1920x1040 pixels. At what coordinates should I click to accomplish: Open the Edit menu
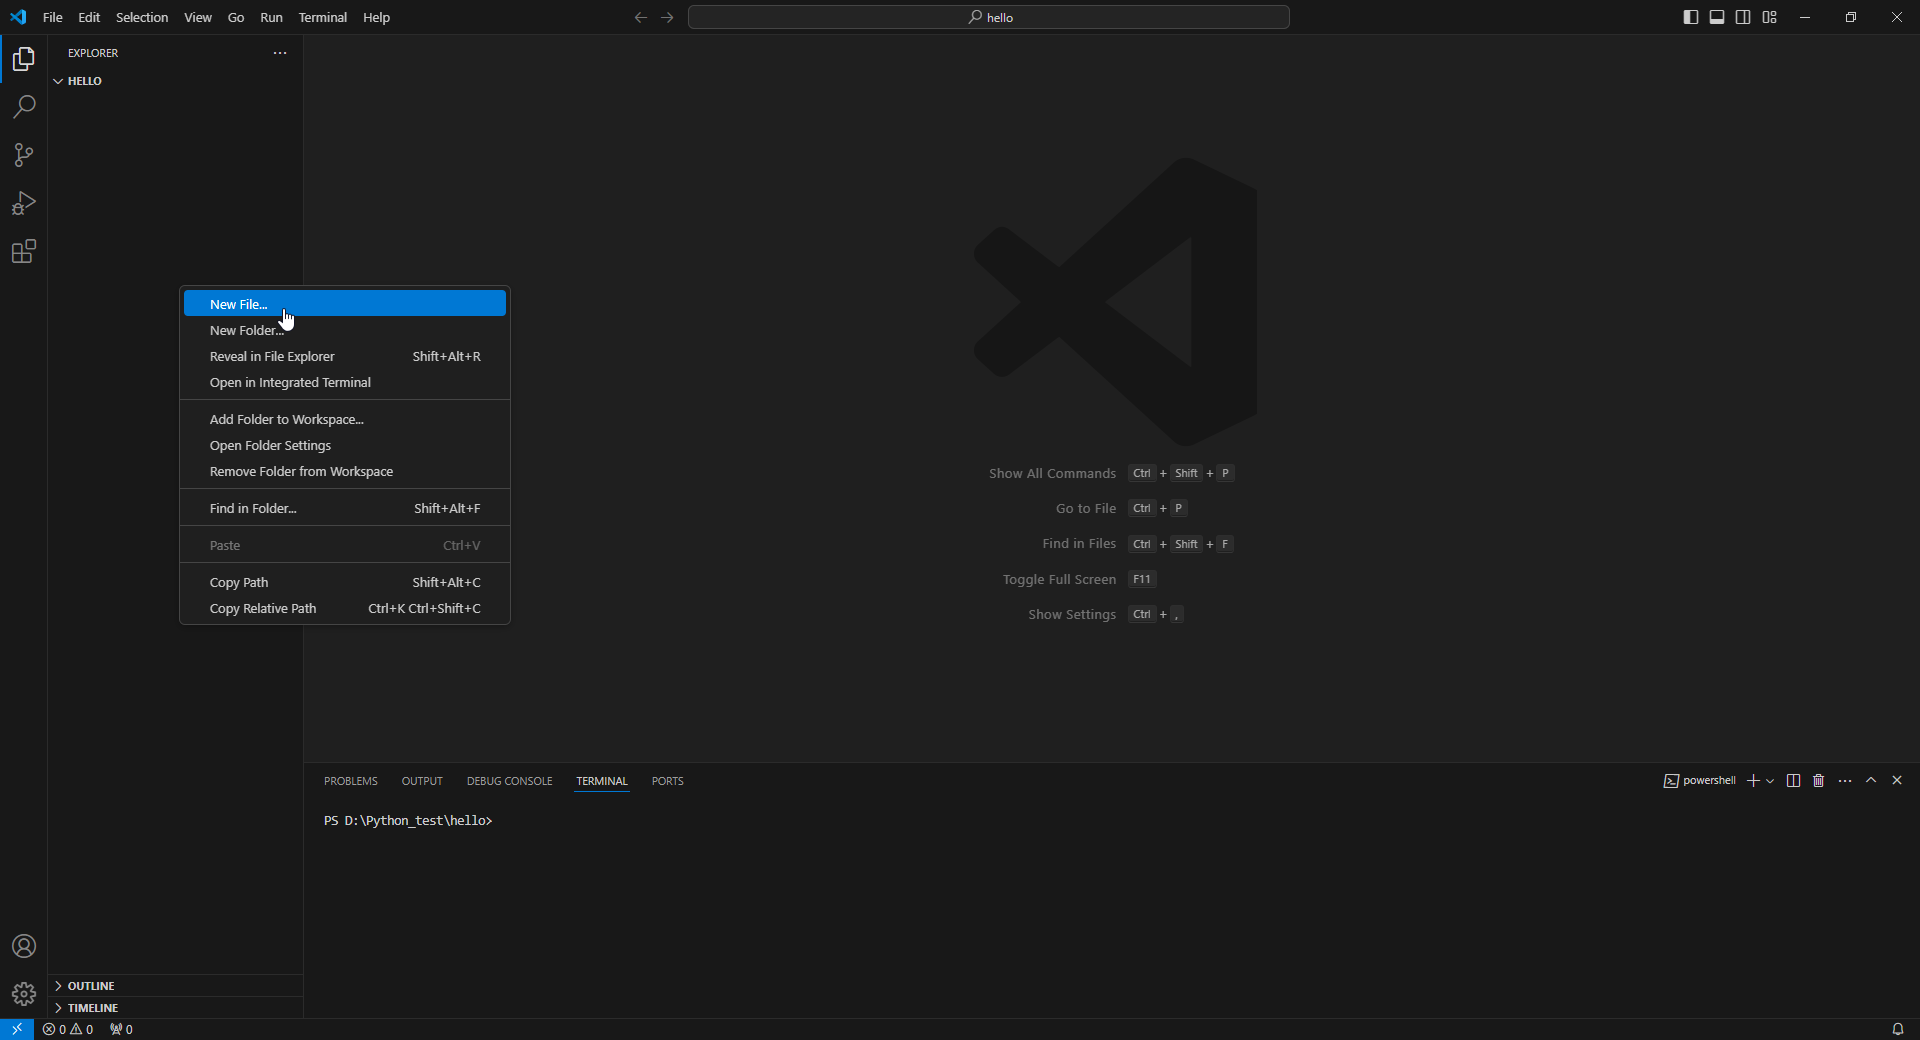point(89,17)
